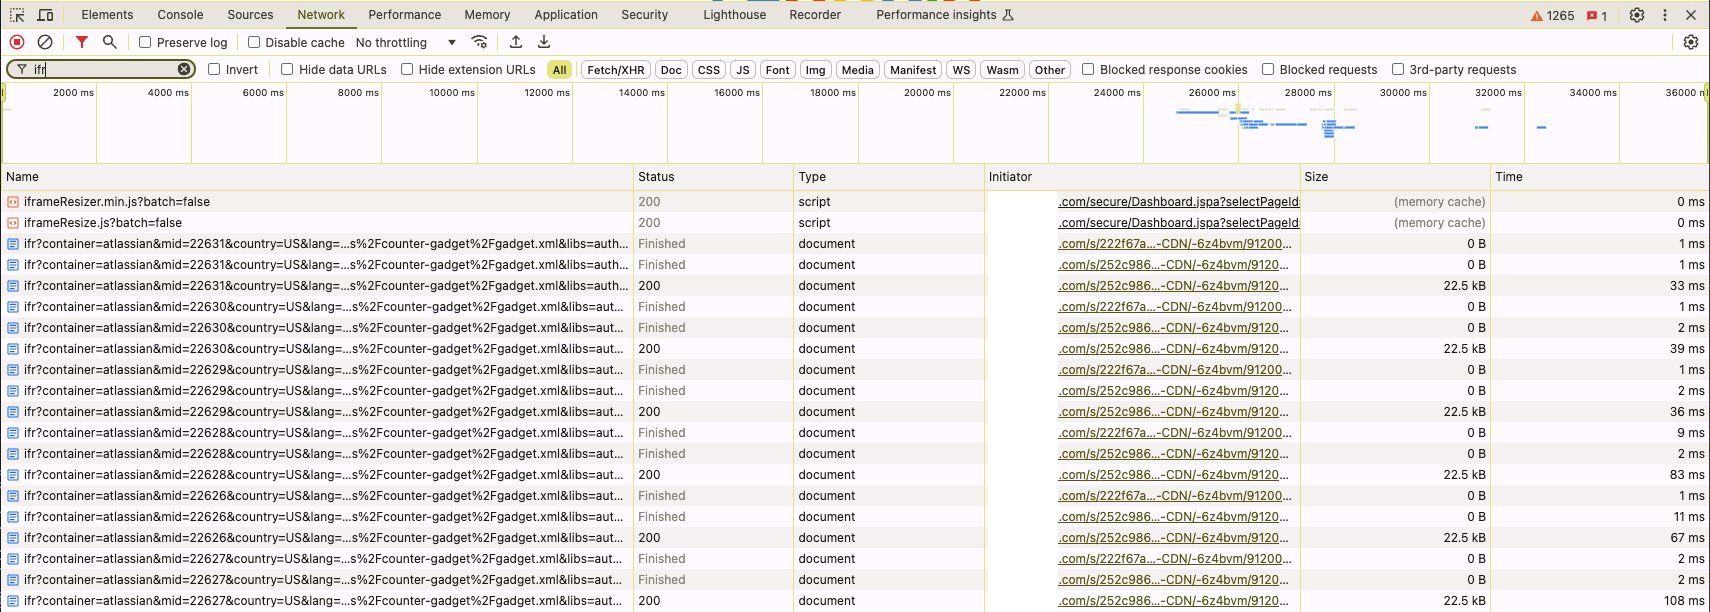Tick Hide data URLs checkbox
The image size is (1710, 612).
point(287,69)
